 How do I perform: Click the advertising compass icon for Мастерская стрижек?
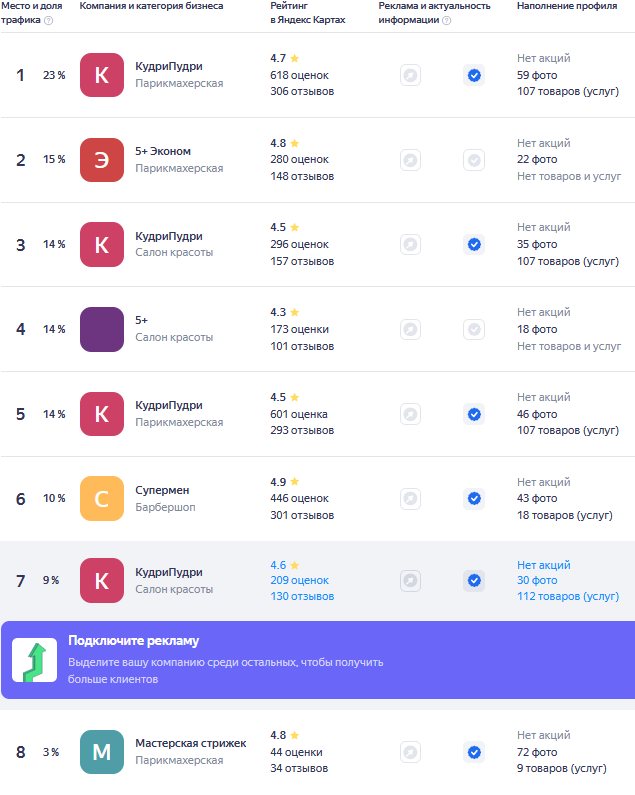pos(410,752)
